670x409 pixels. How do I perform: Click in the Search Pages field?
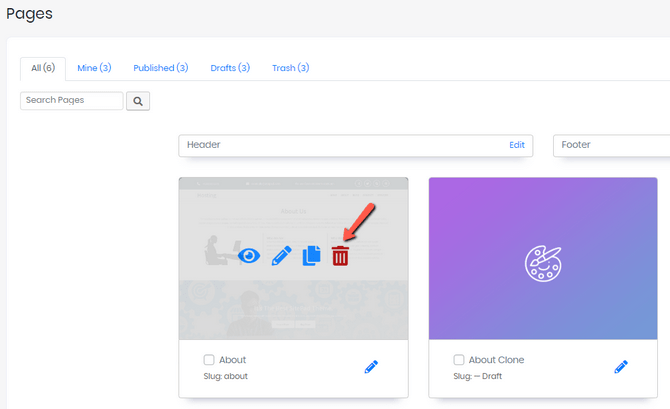(x=71, y=101)
